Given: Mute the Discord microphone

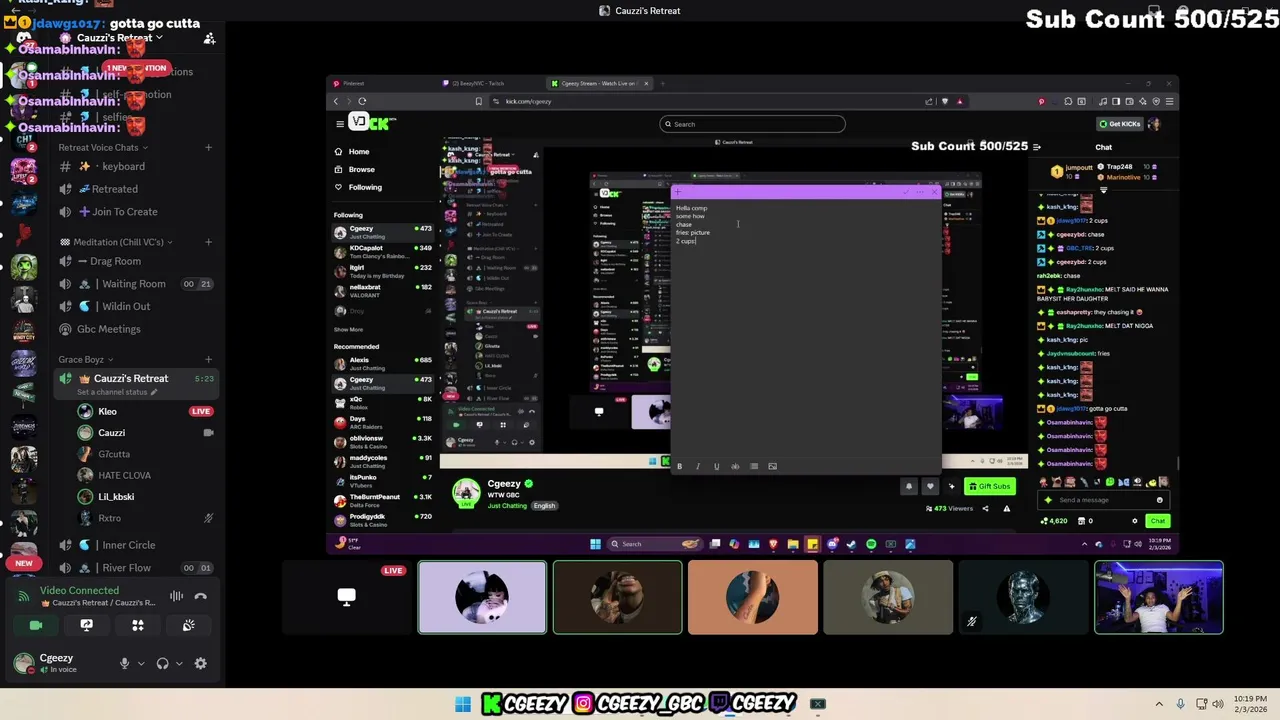Looking at the screenshot, I should click(x=125, y=663).
